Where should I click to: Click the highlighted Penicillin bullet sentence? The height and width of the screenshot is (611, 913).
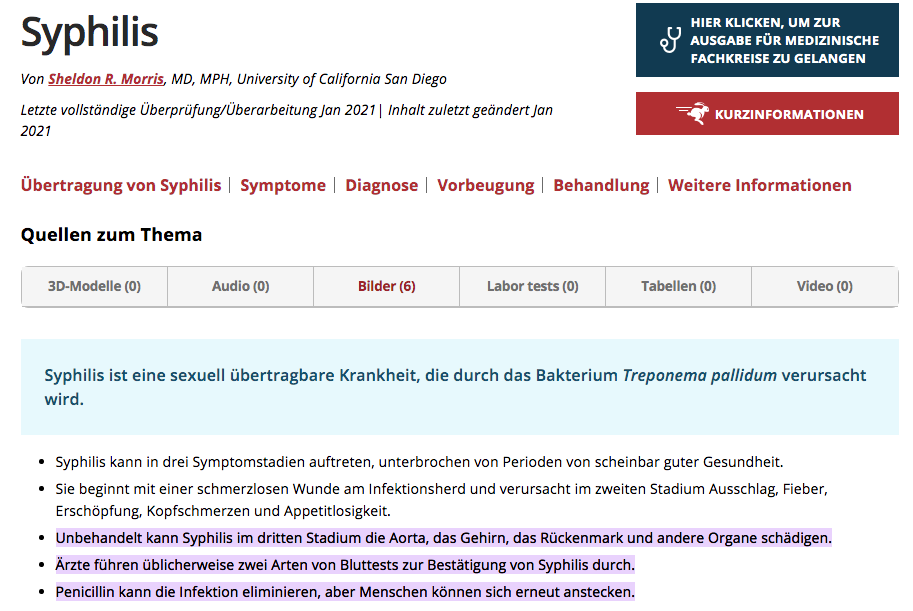tap(344, 591)
